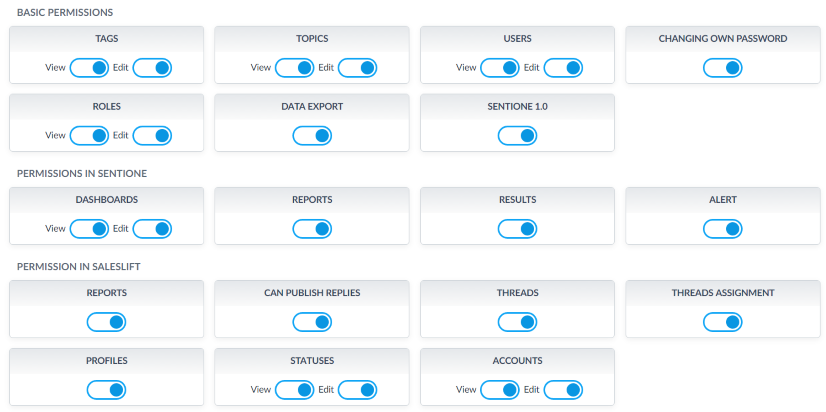Disable Dashboards Edit permission
The width and height of the screenshot is (826, 412).
(x=152, y=229)
